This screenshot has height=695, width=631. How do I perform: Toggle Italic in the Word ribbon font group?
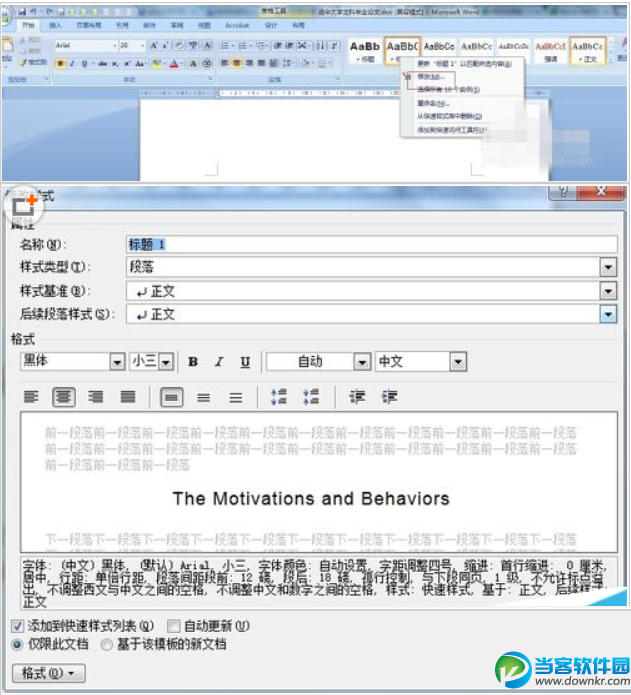(x=71, y=63)
